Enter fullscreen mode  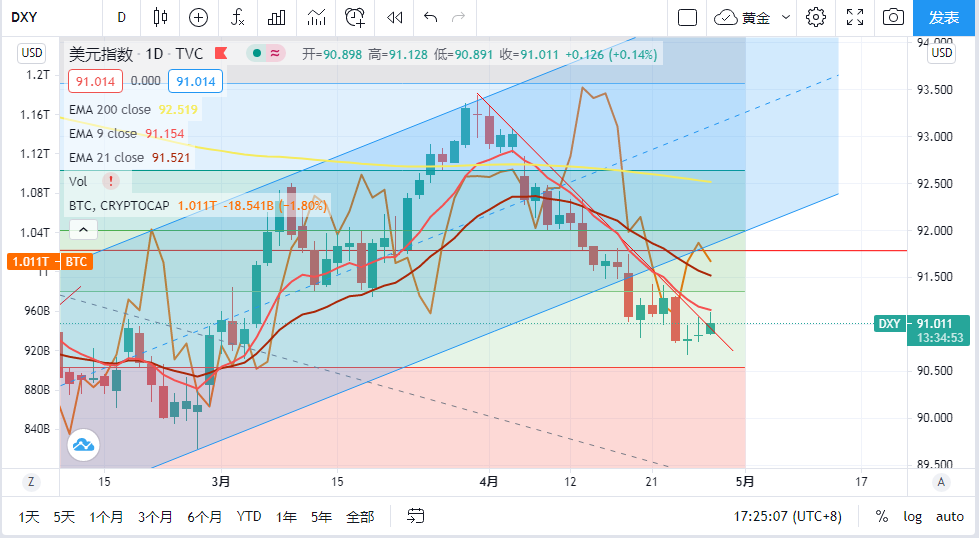pyautogui.click(x=855, y=17)
